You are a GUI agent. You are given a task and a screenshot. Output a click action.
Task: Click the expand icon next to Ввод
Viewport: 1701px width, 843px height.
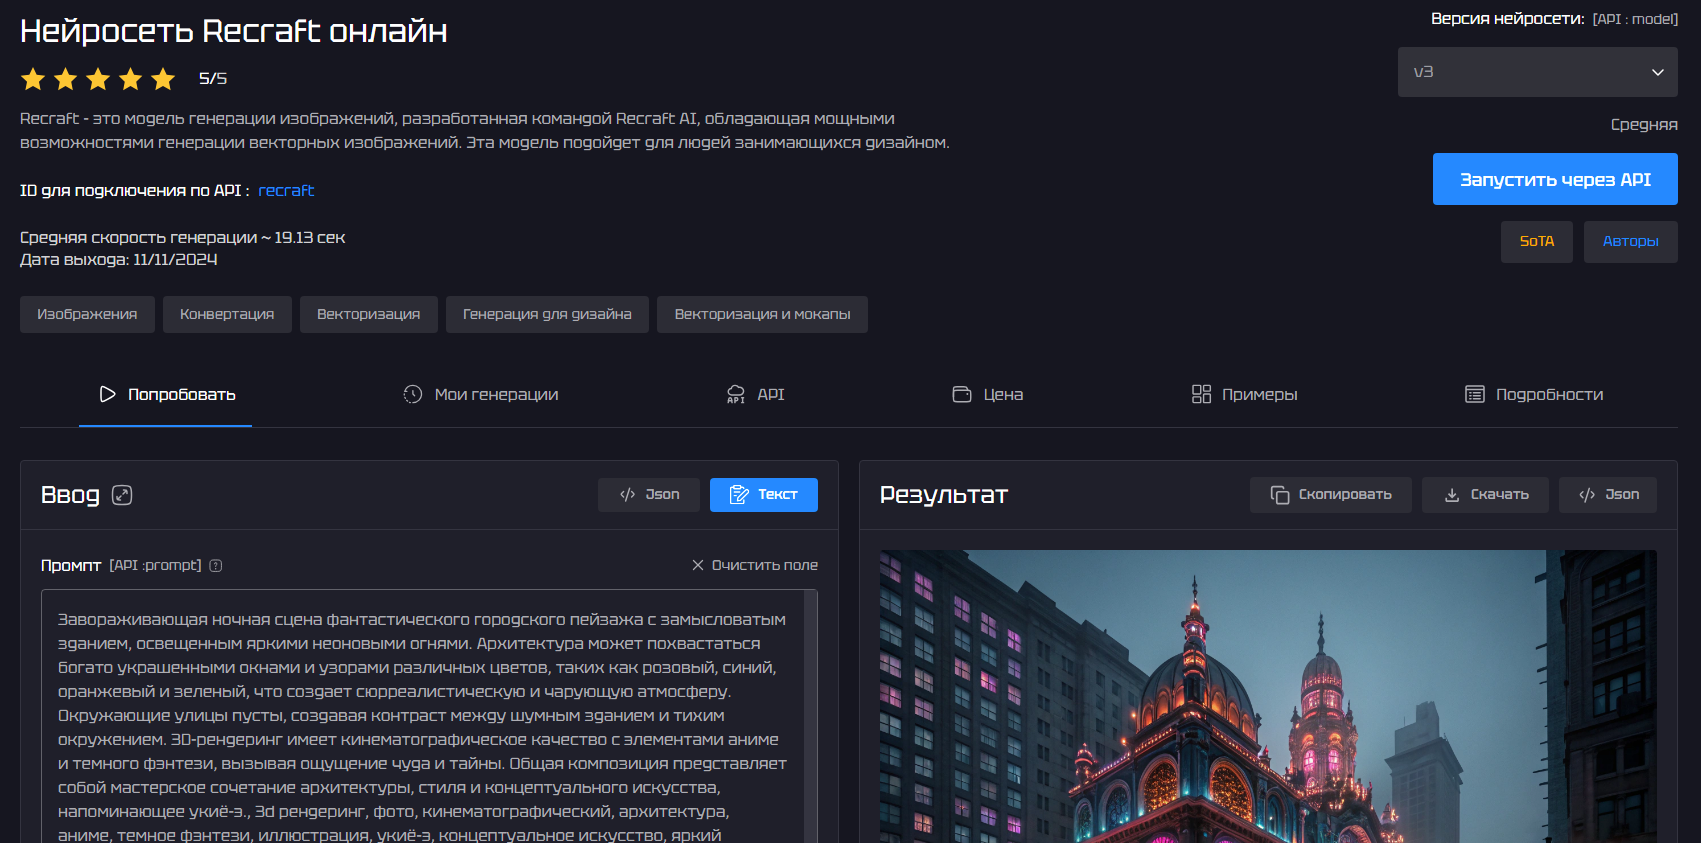122,495
